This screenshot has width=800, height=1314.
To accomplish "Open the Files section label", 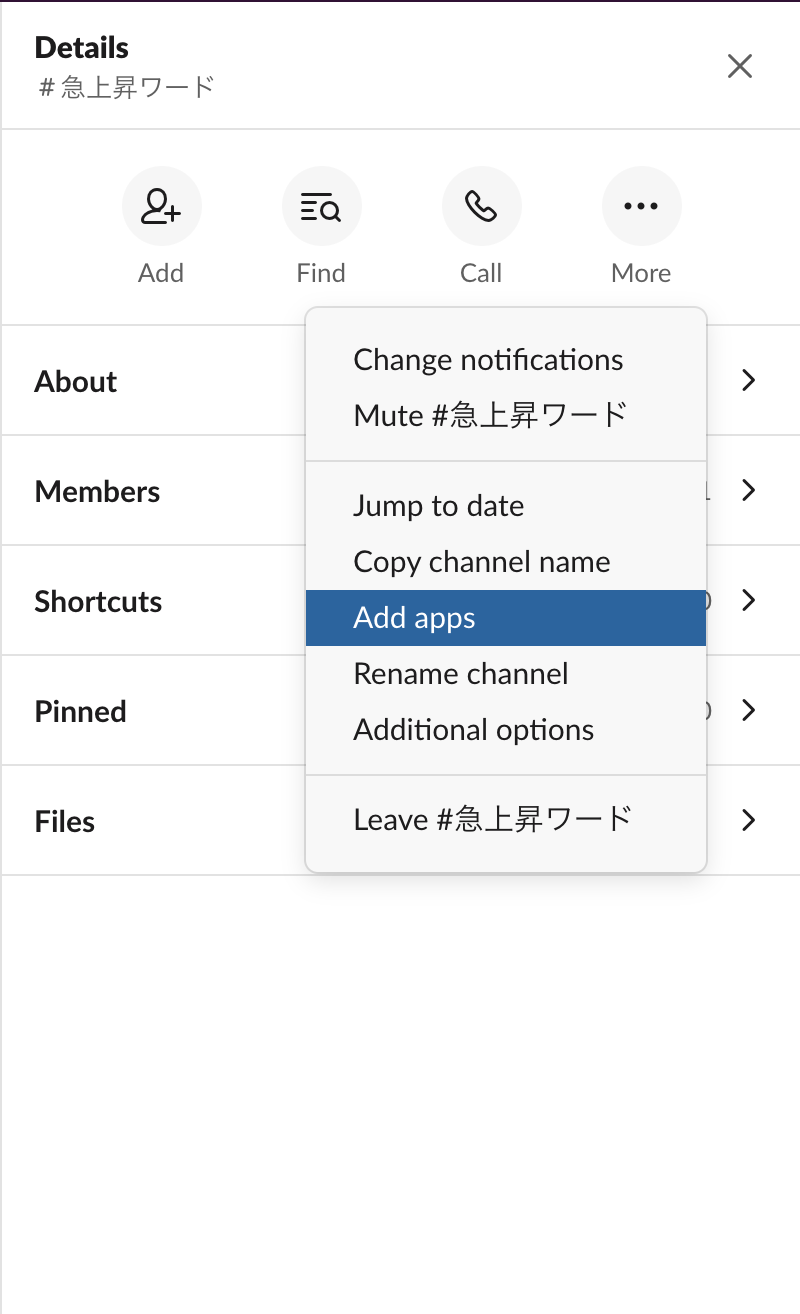I will [x=65, y=821].
